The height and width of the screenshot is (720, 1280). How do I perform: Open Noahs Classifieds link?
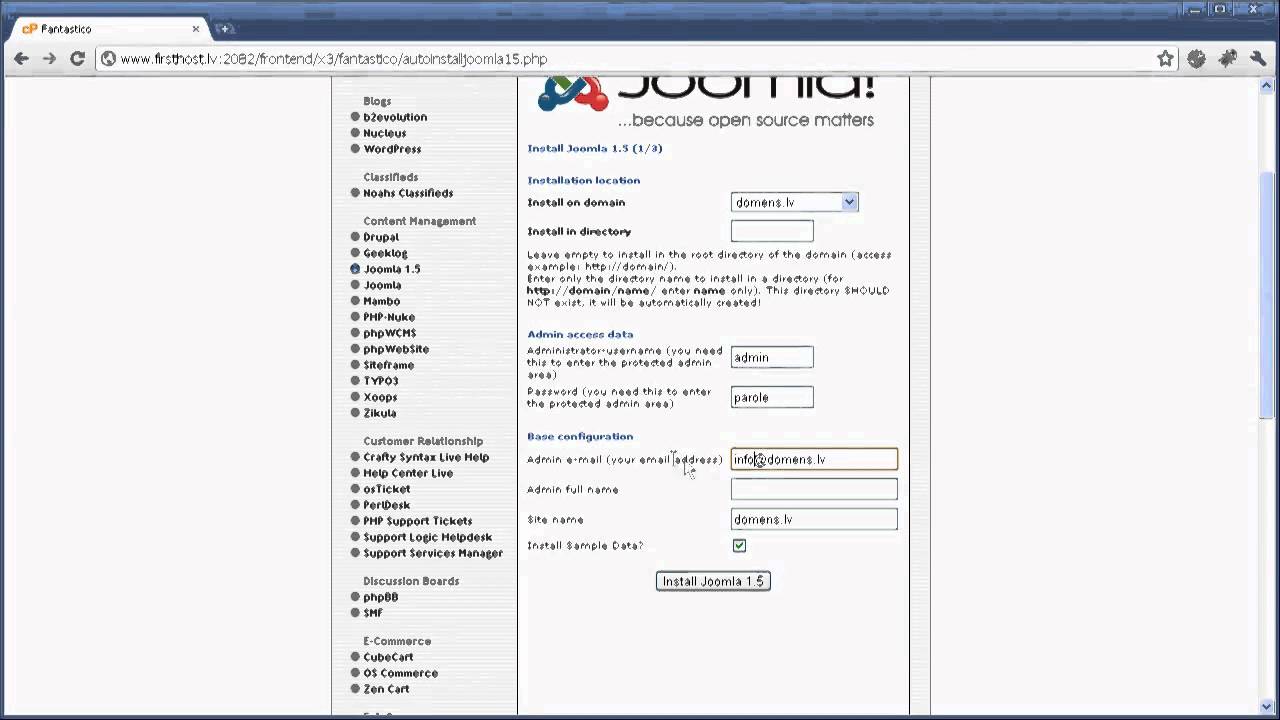408,193
